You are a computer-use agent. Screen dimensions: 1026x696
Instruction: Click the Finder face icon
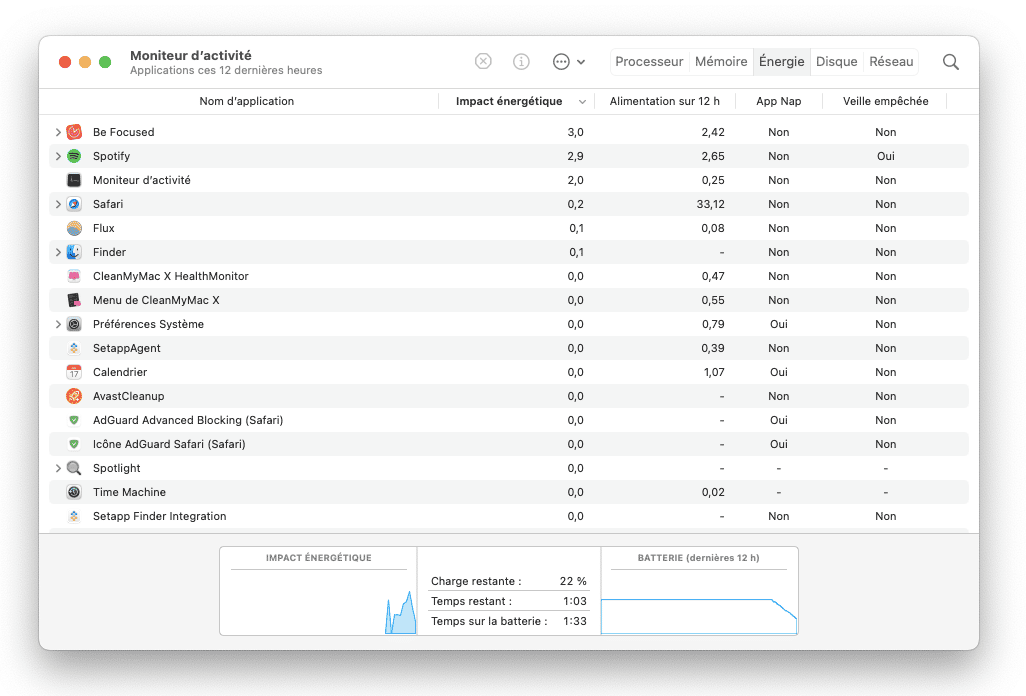(74, 252)
